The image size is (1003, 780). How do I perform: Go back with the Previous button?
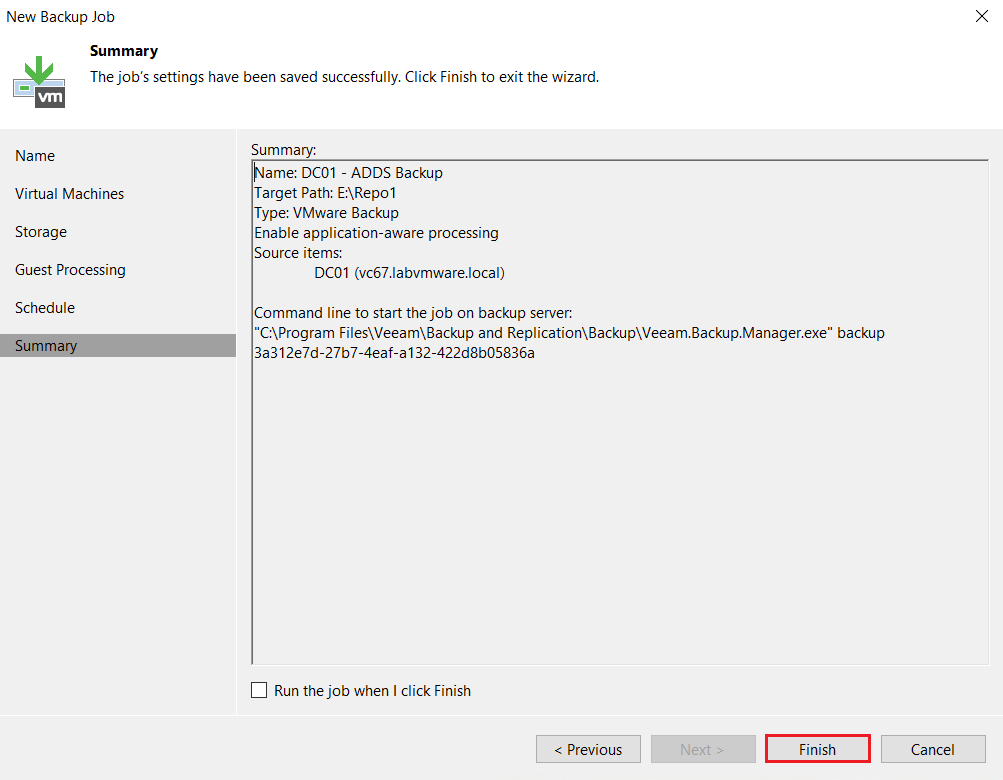click(588, 749)
